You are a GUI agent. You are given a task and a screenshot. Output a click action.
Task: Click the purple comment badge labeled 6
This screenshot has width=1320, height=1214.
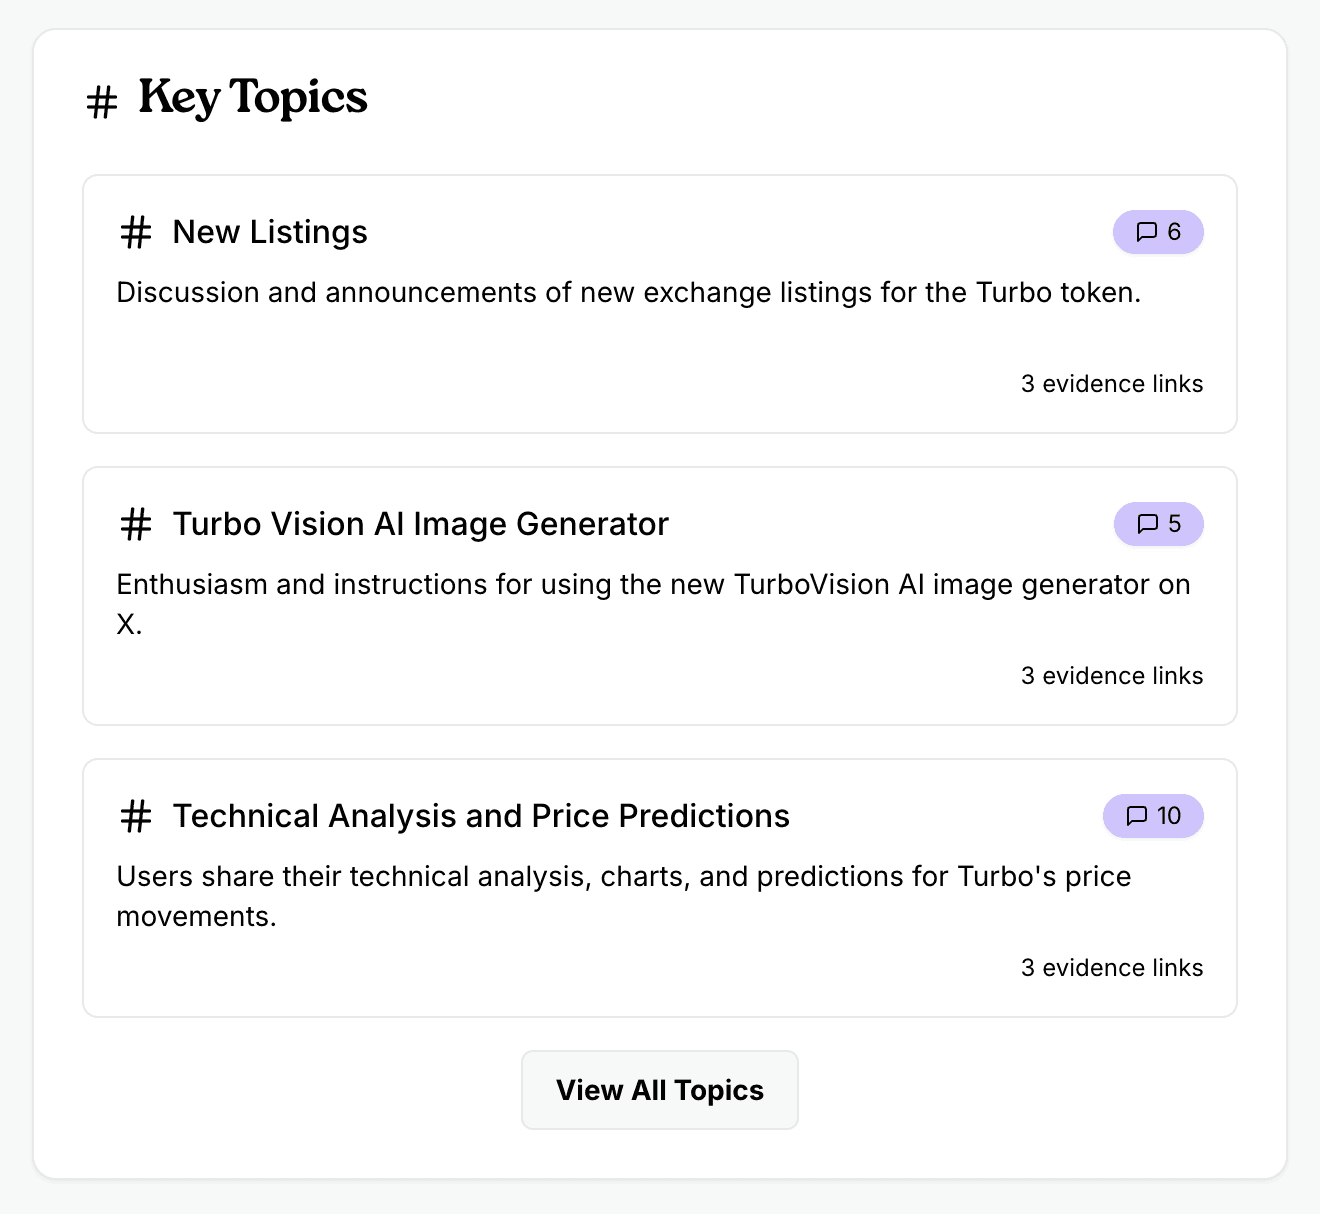pos(1158,231)
